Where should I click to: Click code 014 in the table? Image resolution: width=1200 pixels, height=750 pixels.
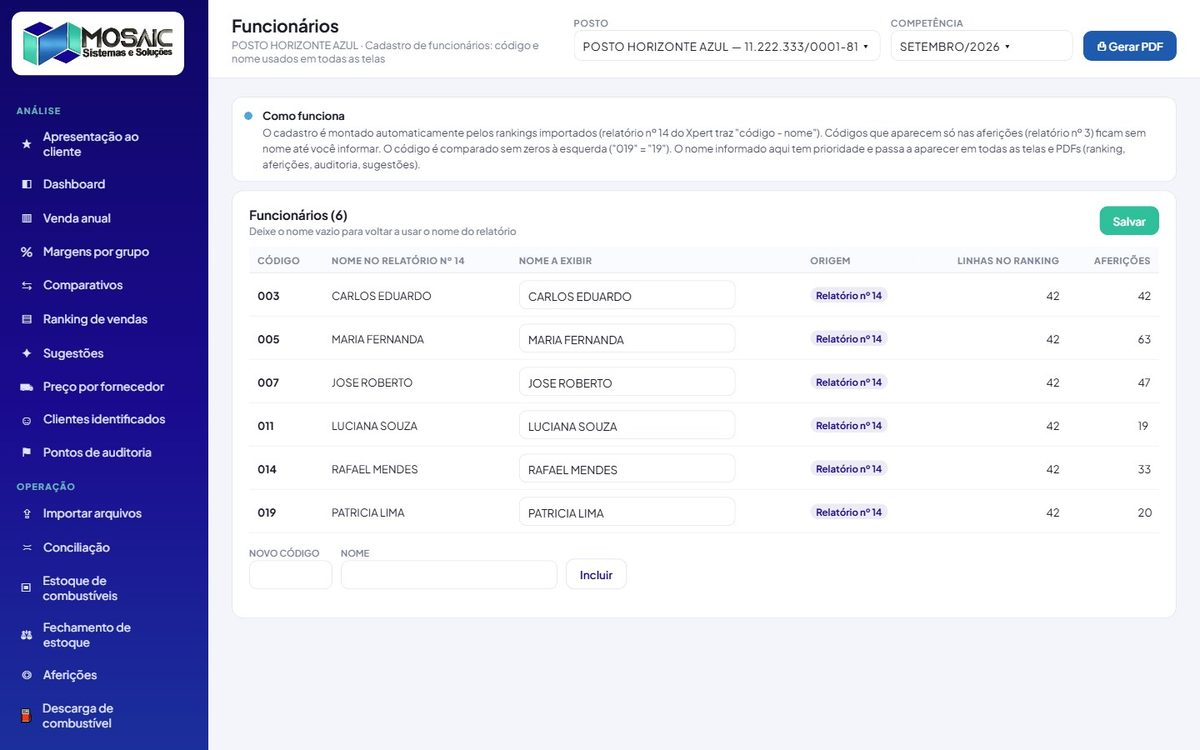(x=267, y=469)
